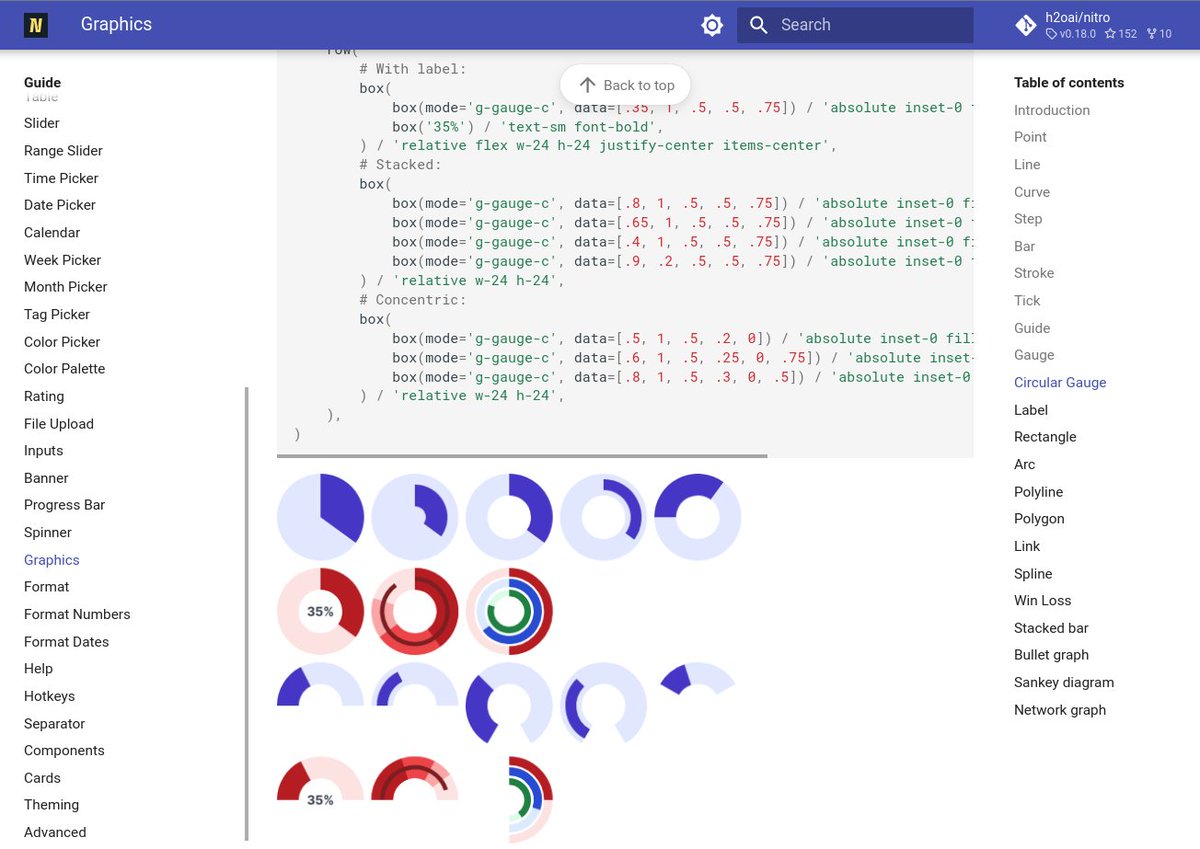Jump to Point section
This screenshot has height=849, width=1200.
[1030, 137]
